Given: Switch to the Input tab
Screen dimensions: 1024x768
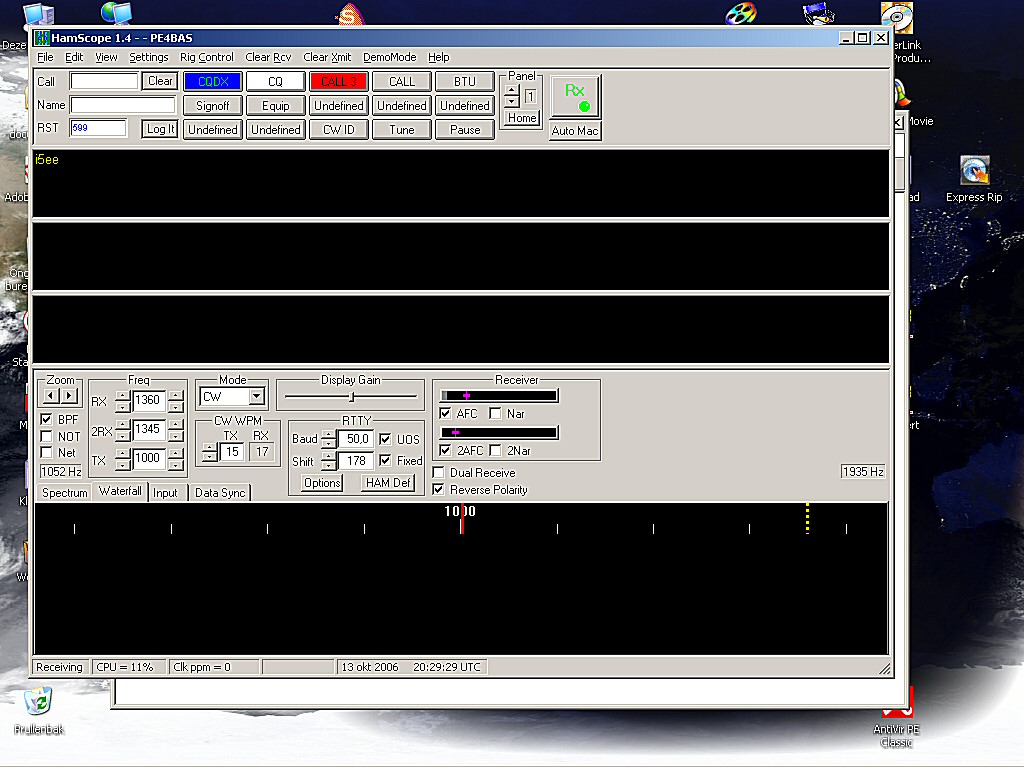Looking at the screenshot, I should (165, 492).
